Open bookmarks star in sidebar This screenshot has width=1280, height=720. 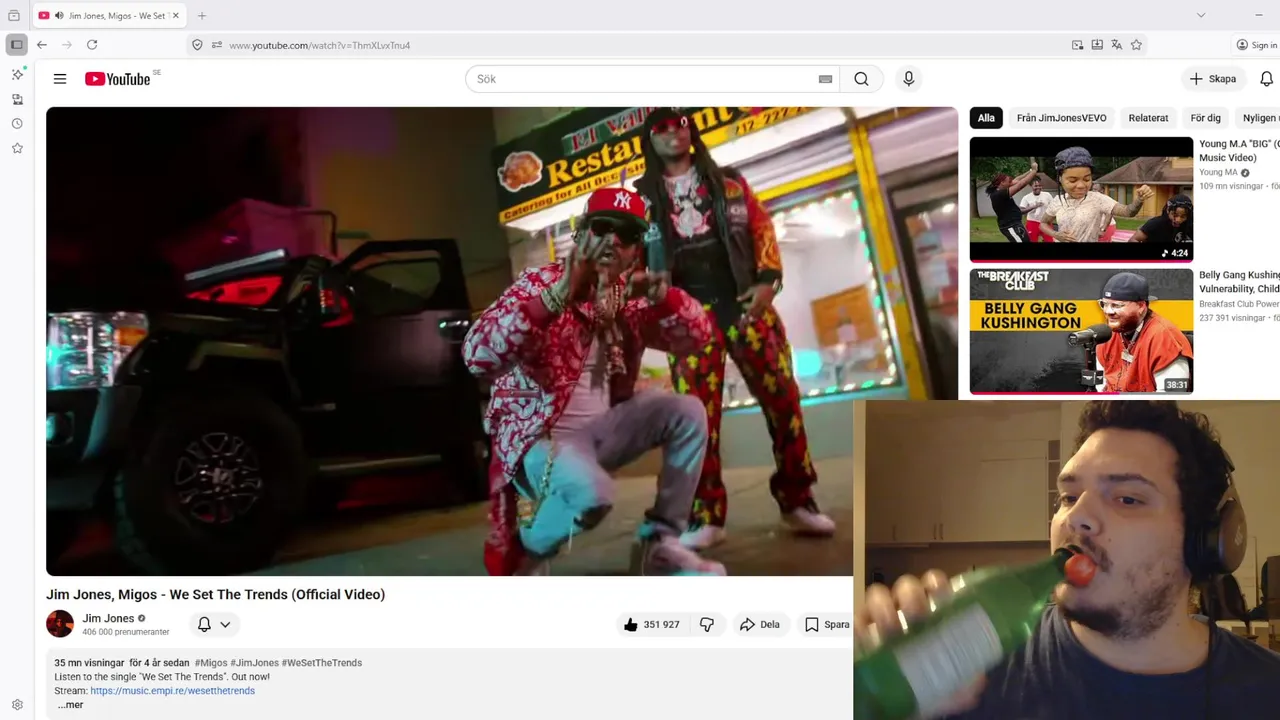[x=17, y=148]
